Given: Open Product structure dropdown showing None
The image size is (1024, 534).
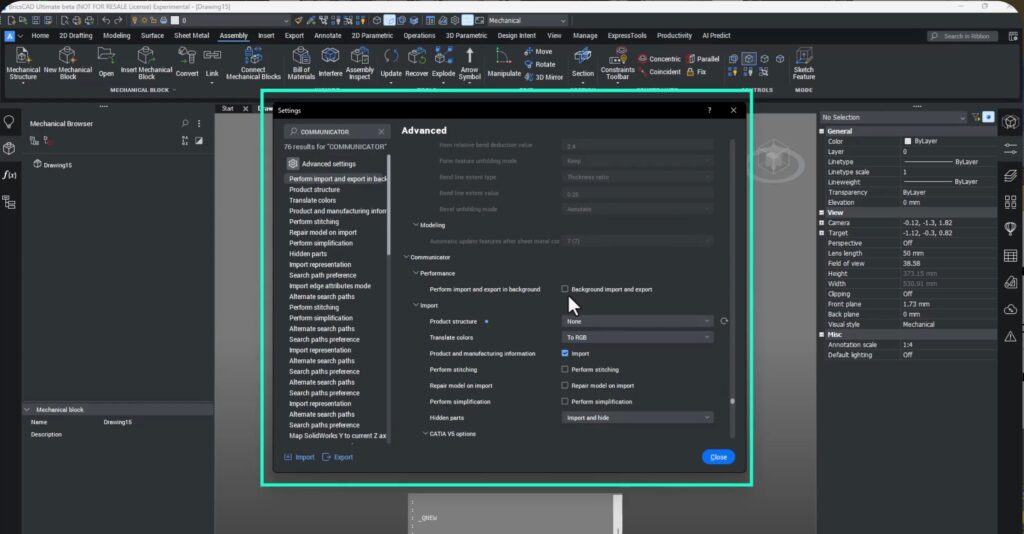Looking at the screenshot, I should (x=637, y=321).
